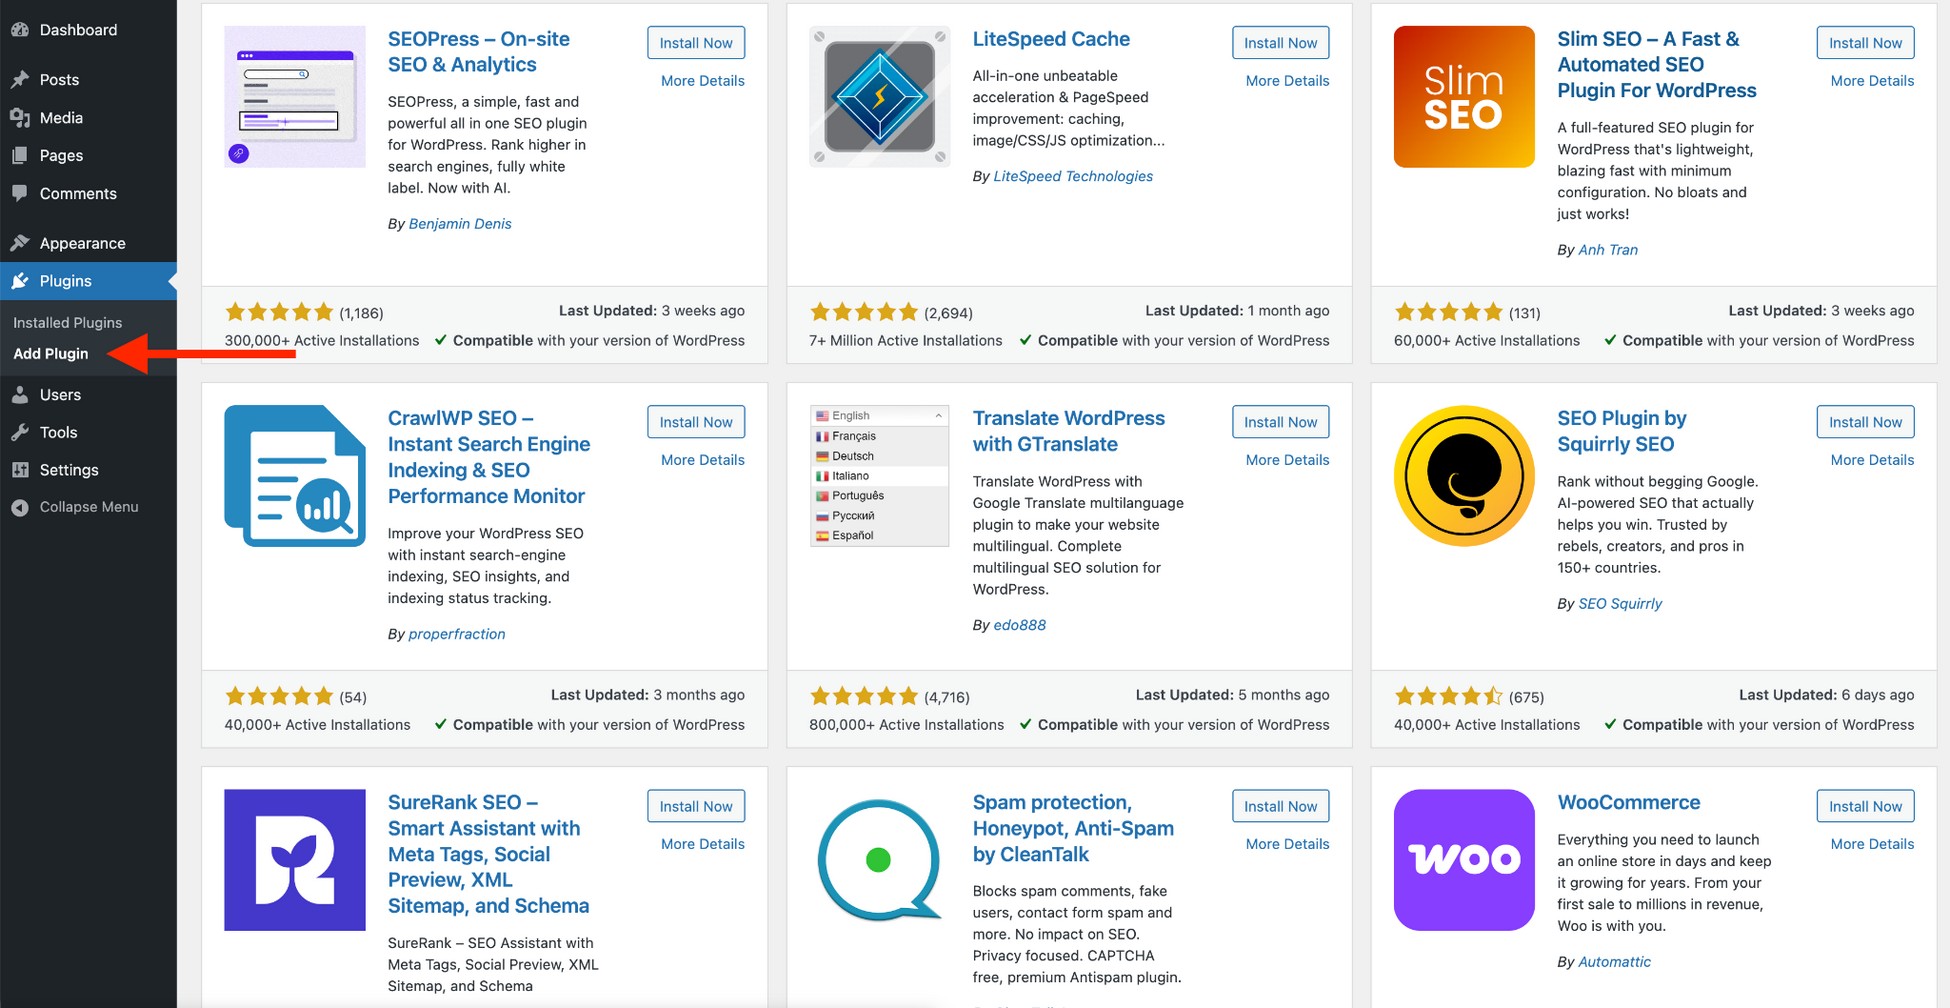The height and width of the screenshot is (1008, 1950).
Task: Click the Posts pushpin icon
Action: tap(19, 80)
